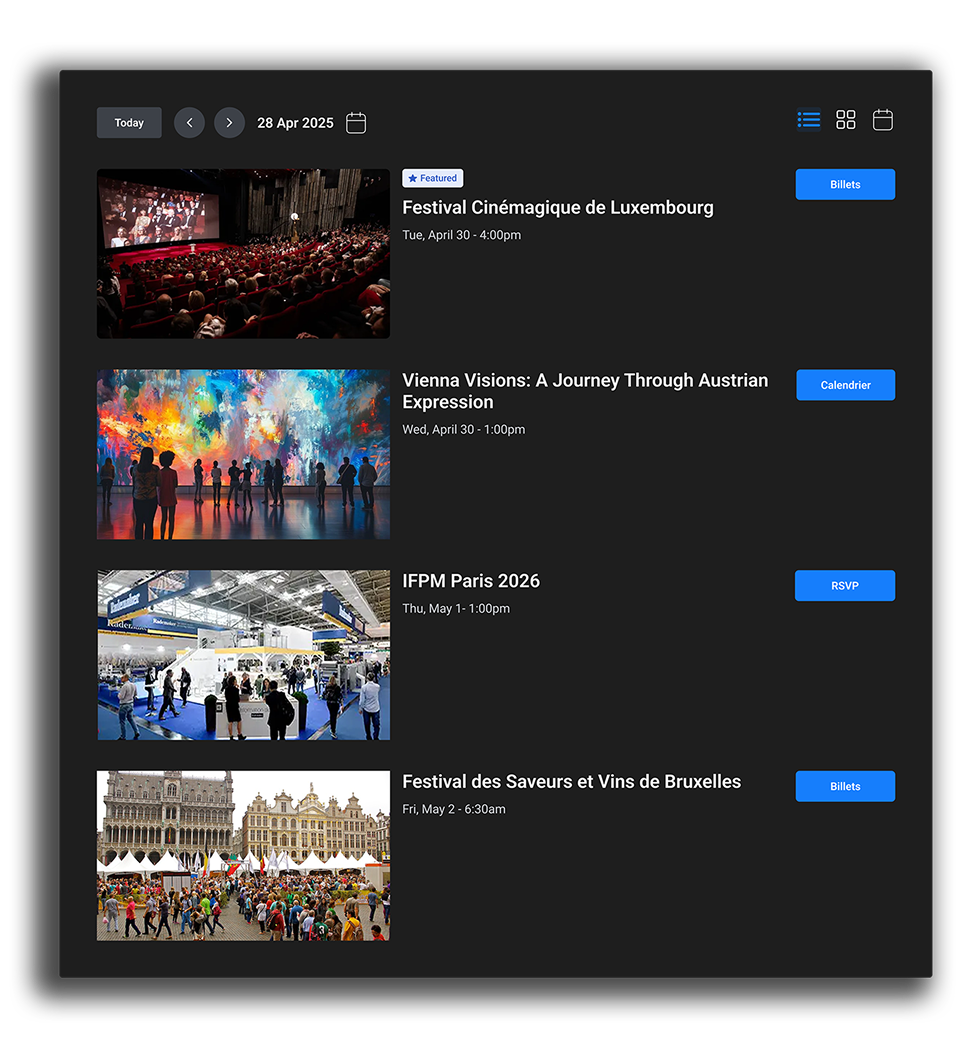
Task: Go to next date range
Action: [229, 123]
